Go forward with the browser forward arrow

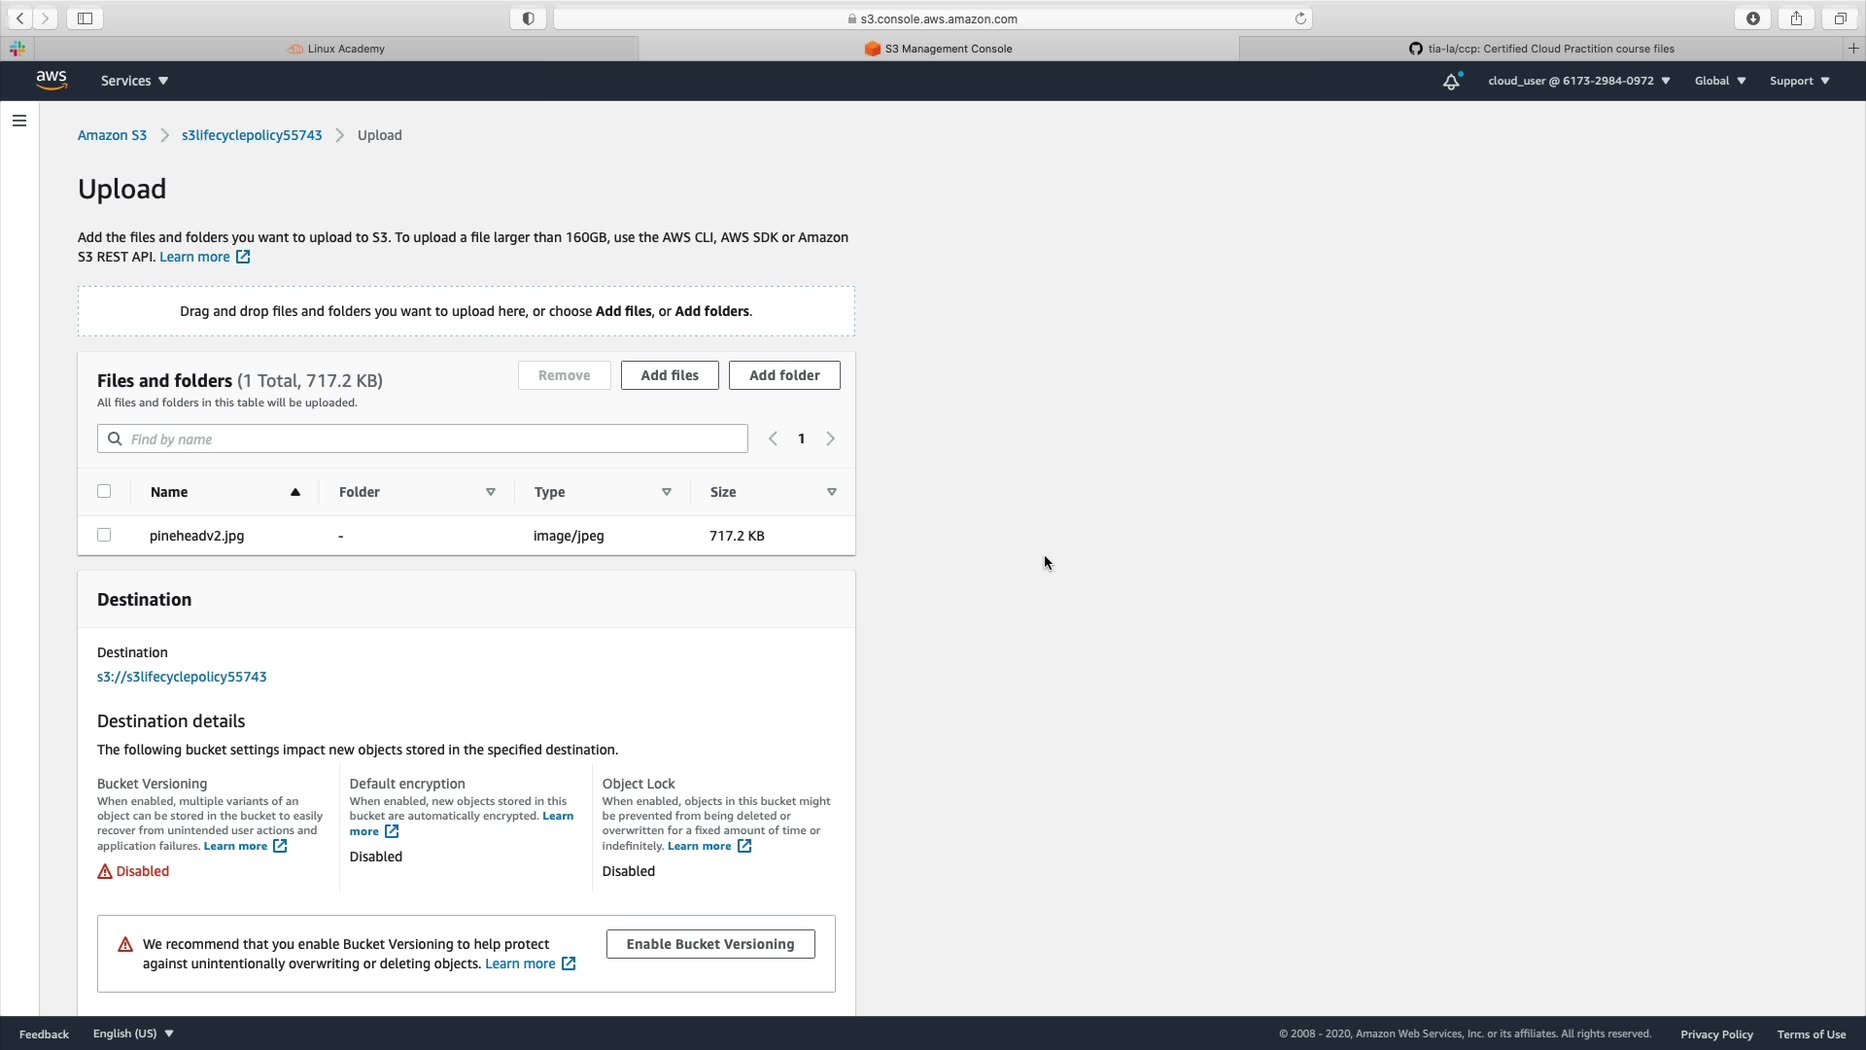click(45, 18)
